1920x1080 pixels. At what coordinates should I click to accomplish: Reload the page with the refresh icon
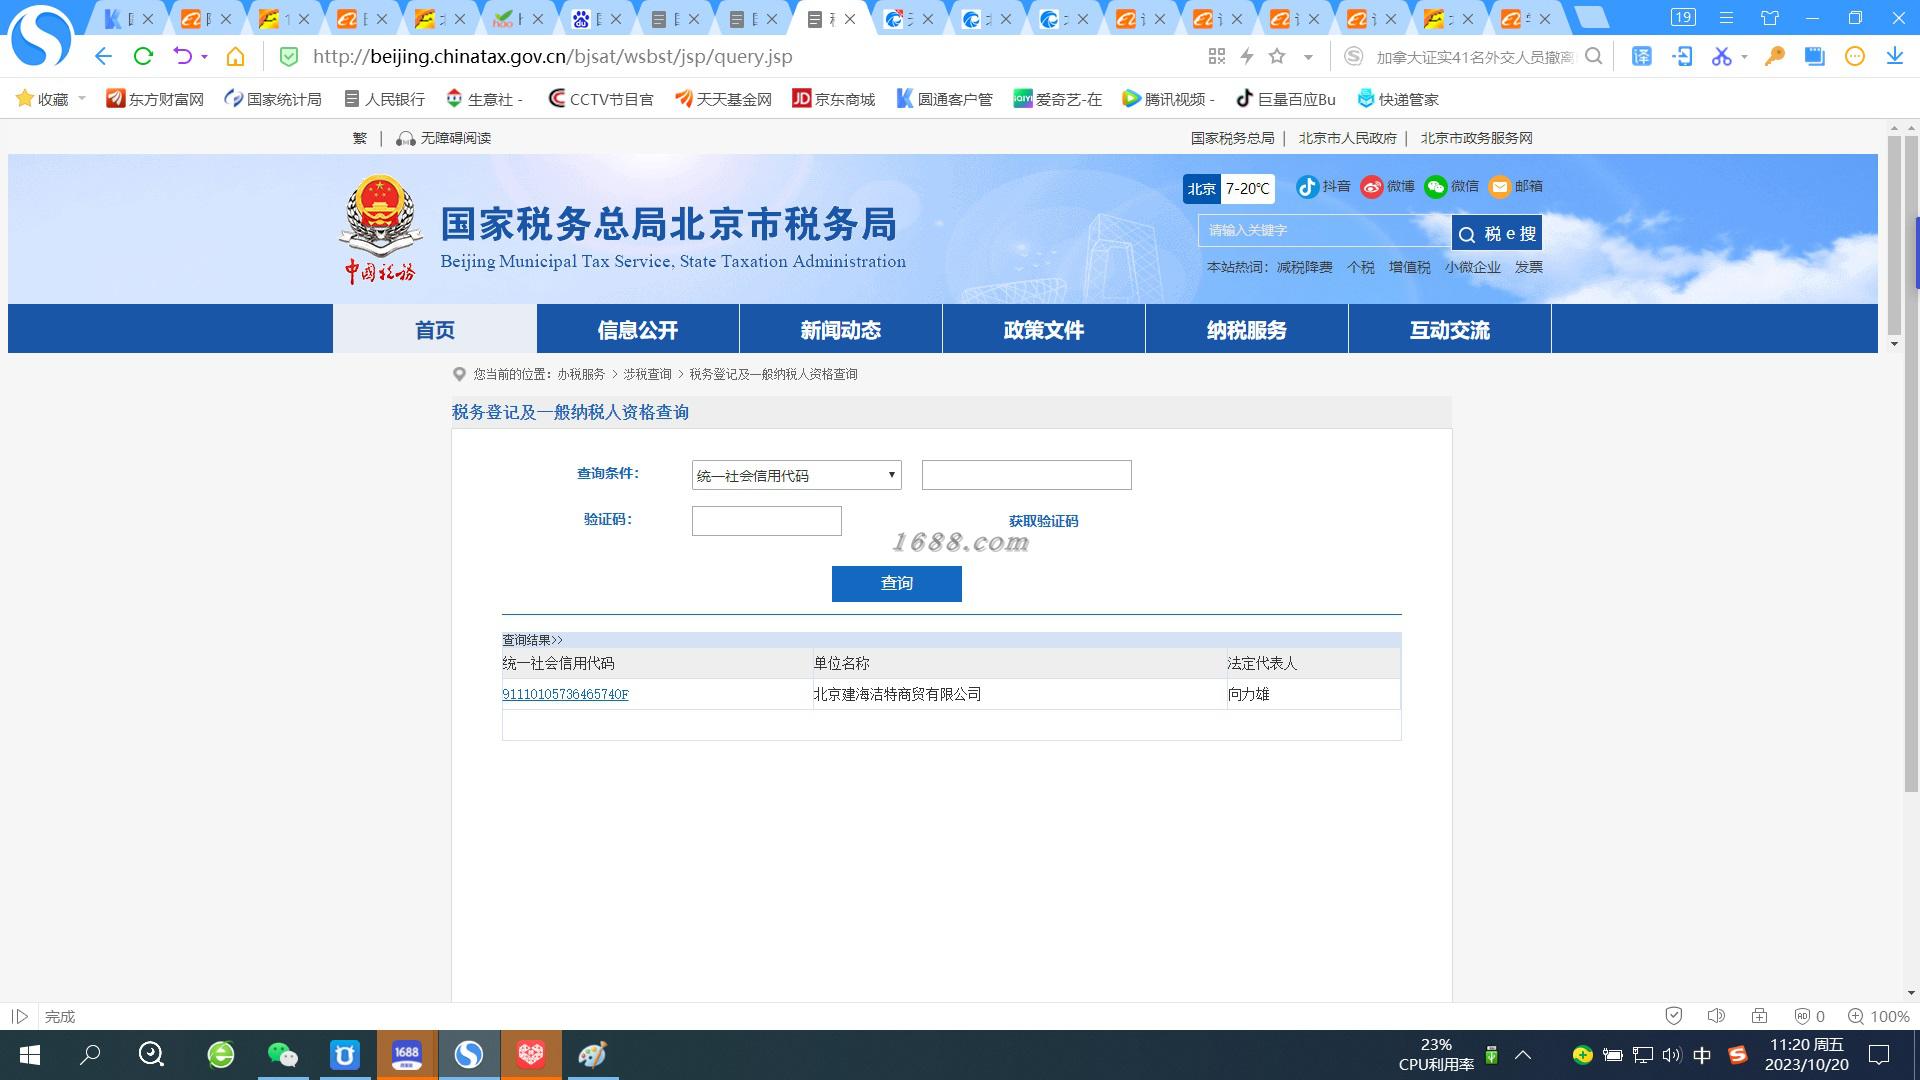(143, 57)
